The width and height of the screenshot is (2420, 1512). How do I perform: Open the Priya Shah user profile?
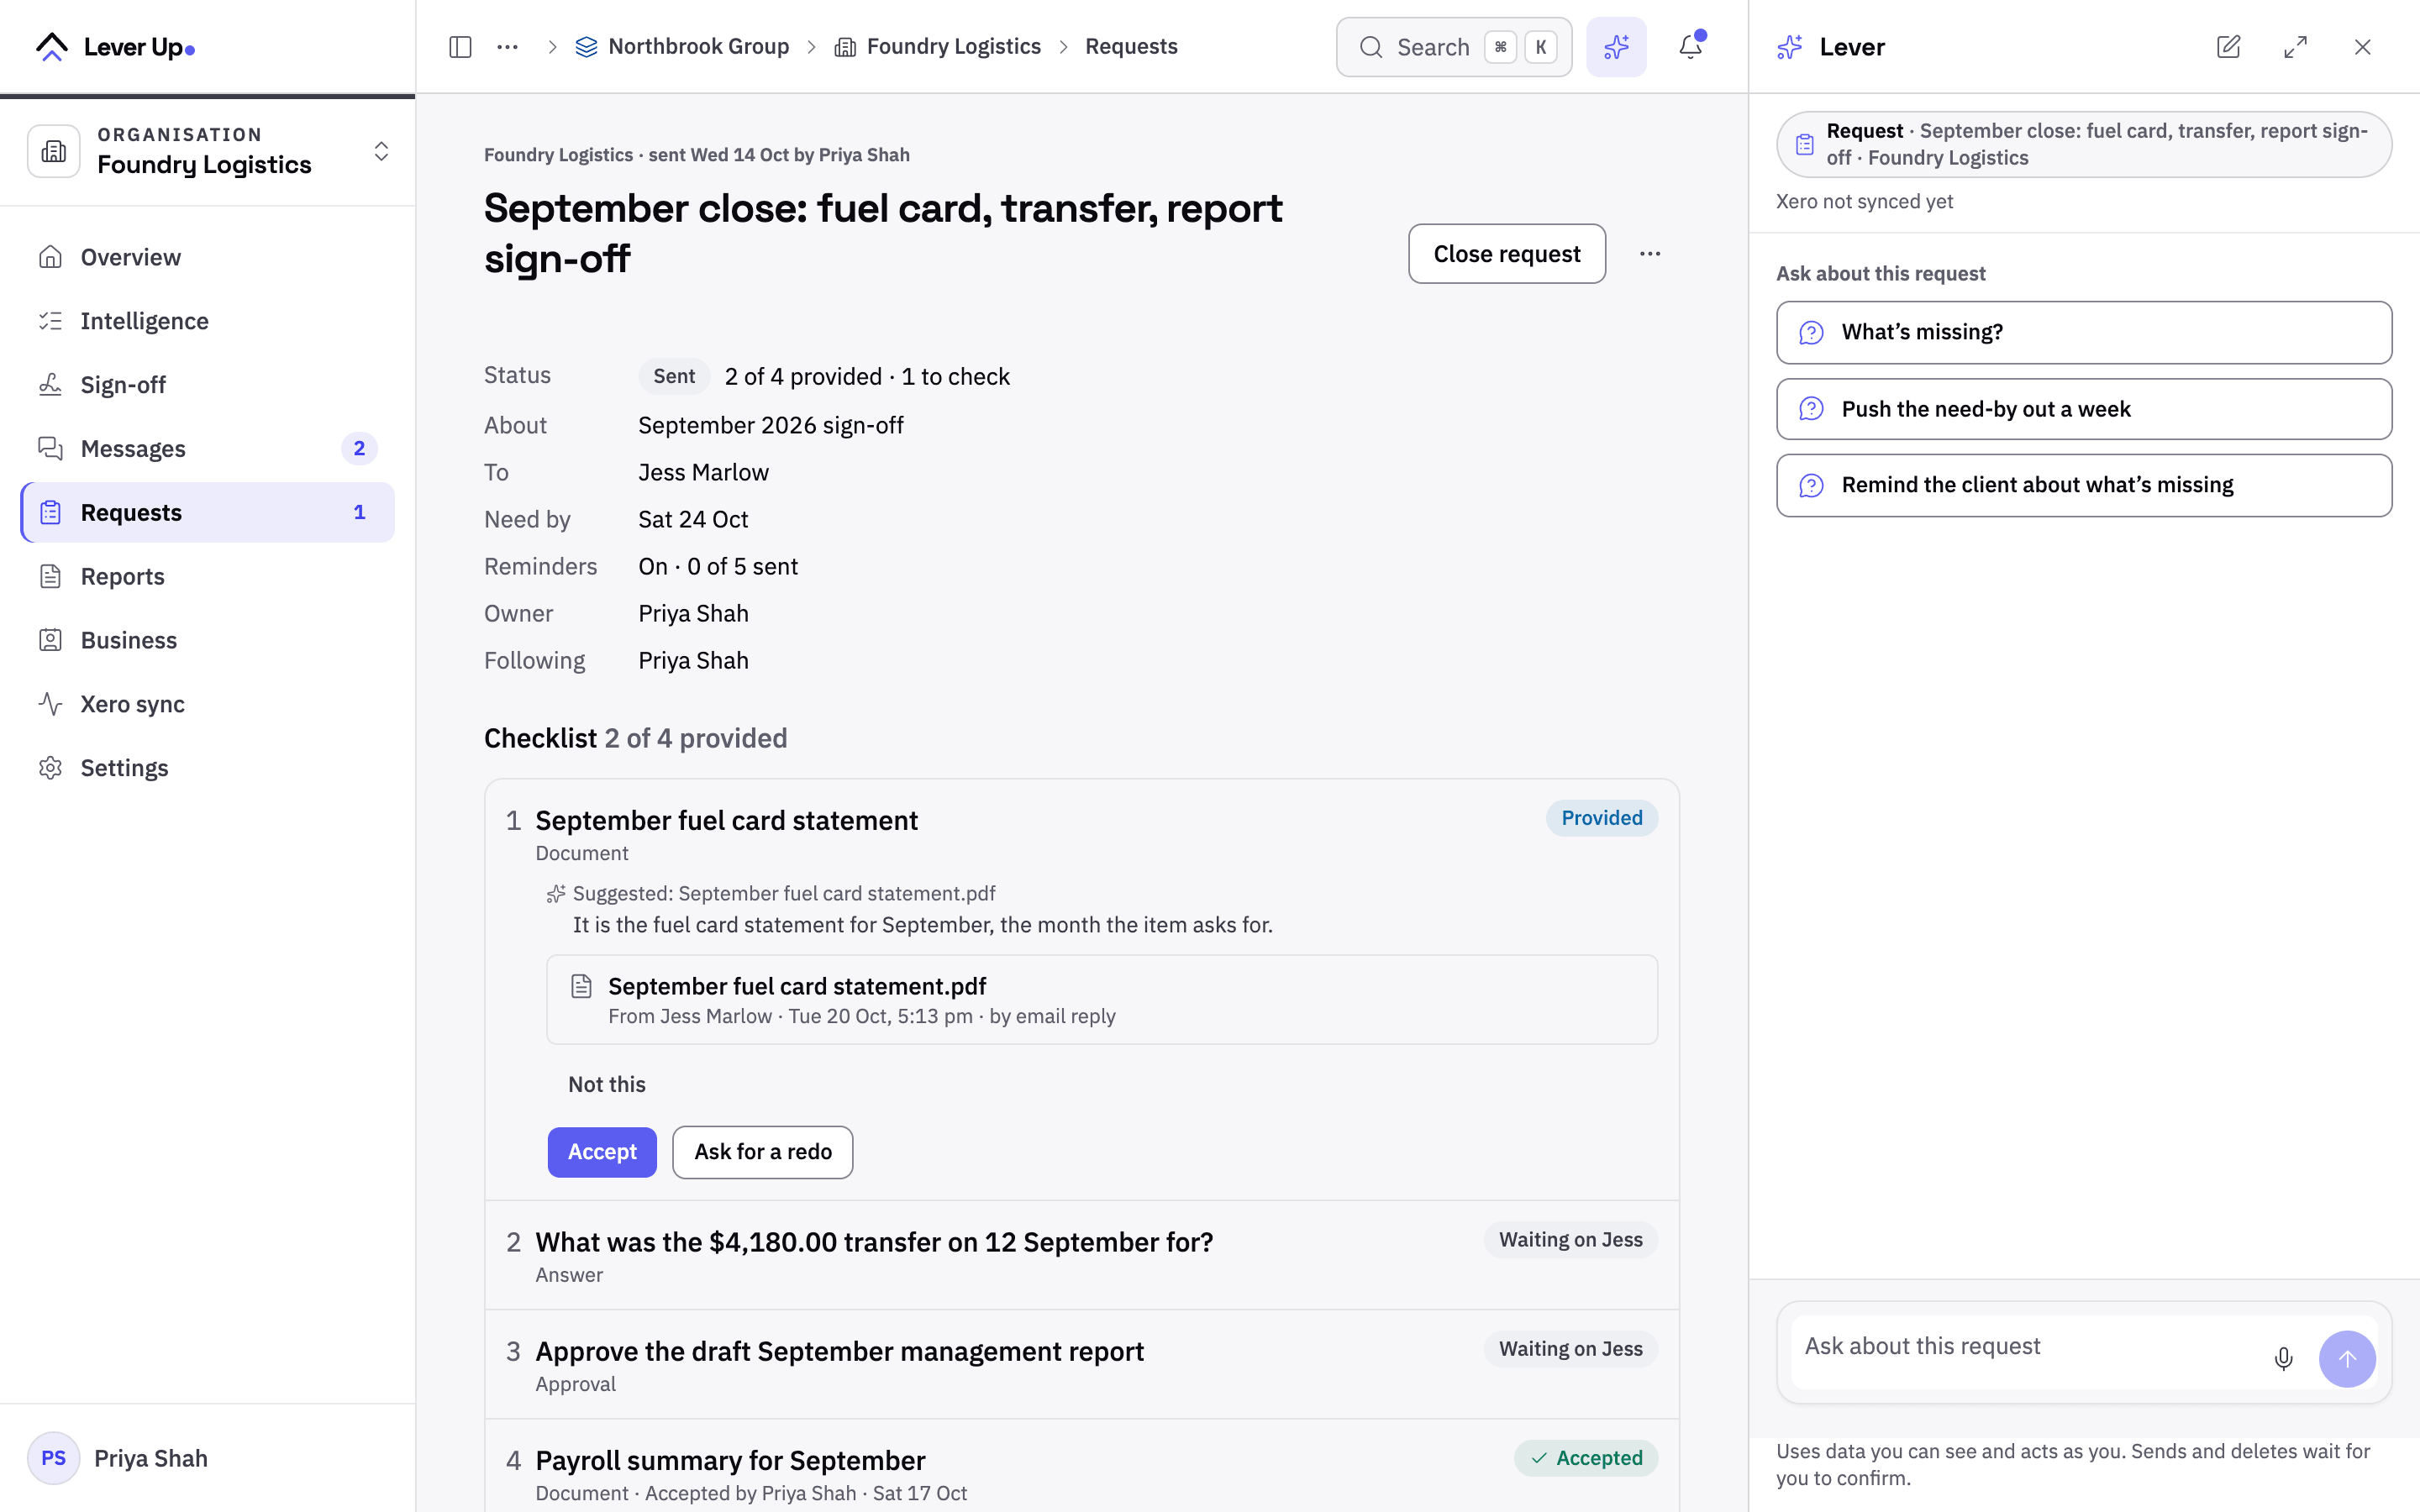click(151, 1459)
